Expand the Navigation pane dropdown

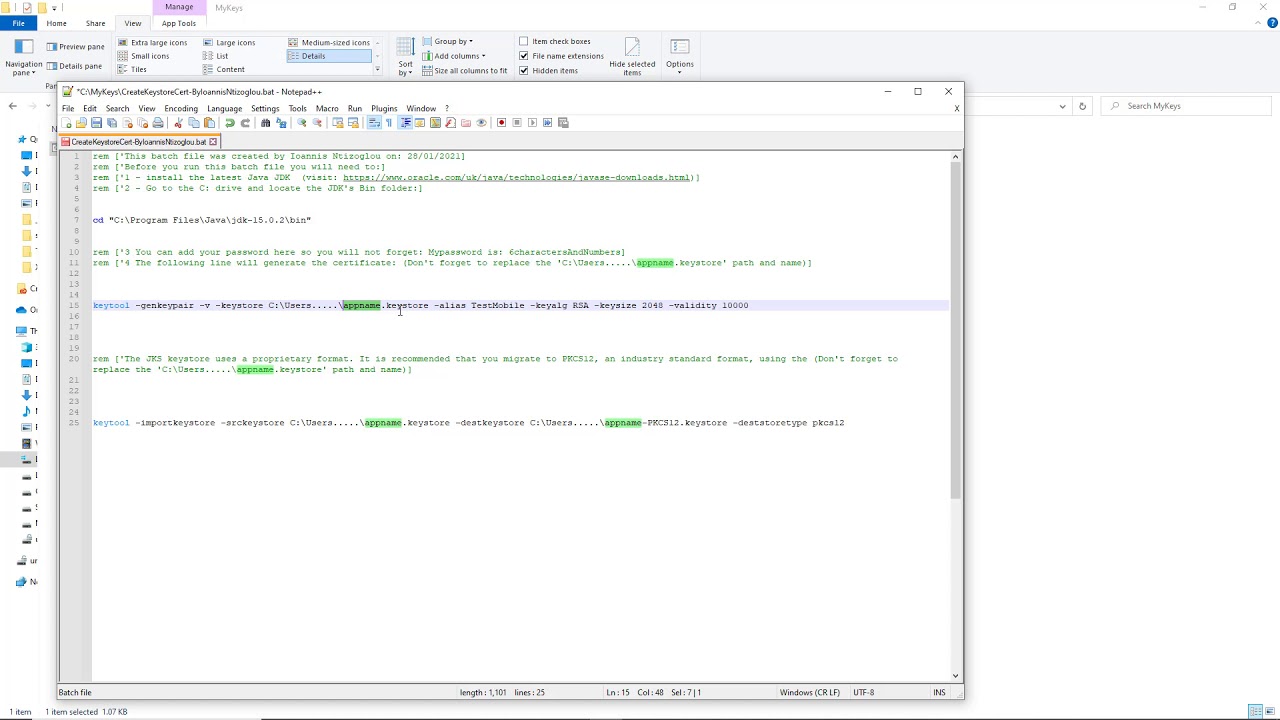[x=24, y=60]
